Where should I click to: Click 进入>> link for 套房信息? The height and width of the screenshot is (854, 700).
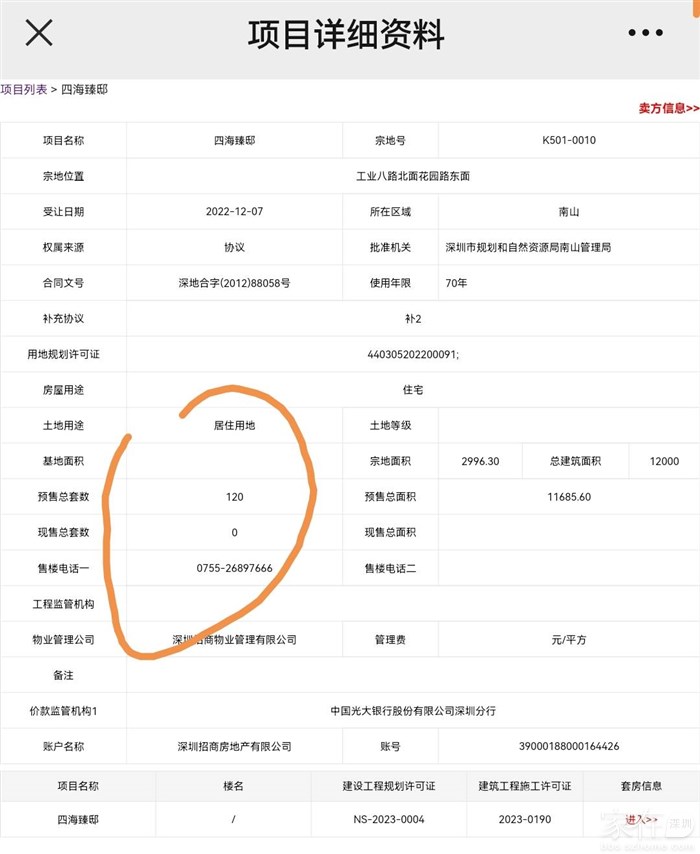pos(640,820)
